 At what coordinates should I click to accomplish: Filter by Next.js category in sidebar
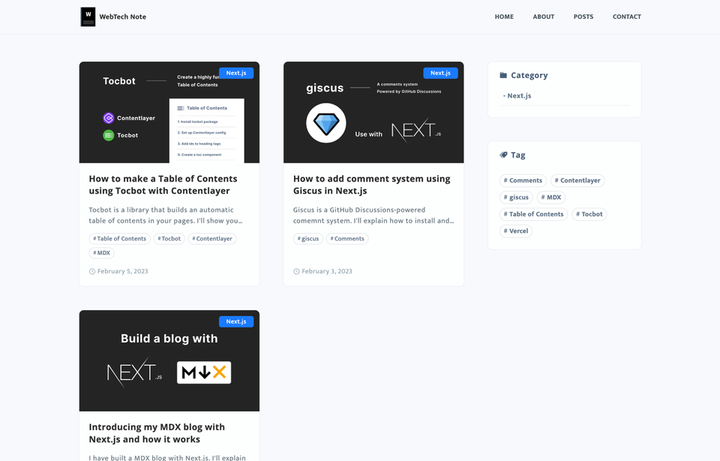(x=517, y=96)
